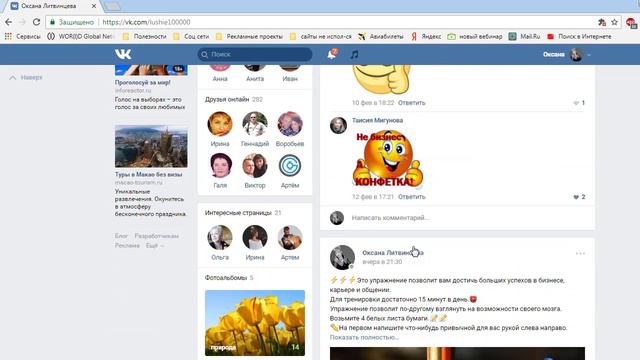Open Поиск в Интернете bookmark
This screenshot has width=640, height=360.
pos(580,36)
